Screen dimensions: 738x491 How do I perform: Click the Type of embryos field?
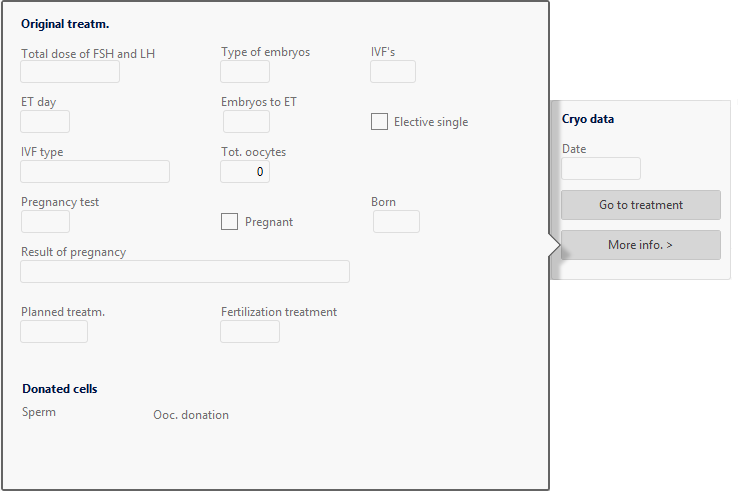click(x=245, y=72)
